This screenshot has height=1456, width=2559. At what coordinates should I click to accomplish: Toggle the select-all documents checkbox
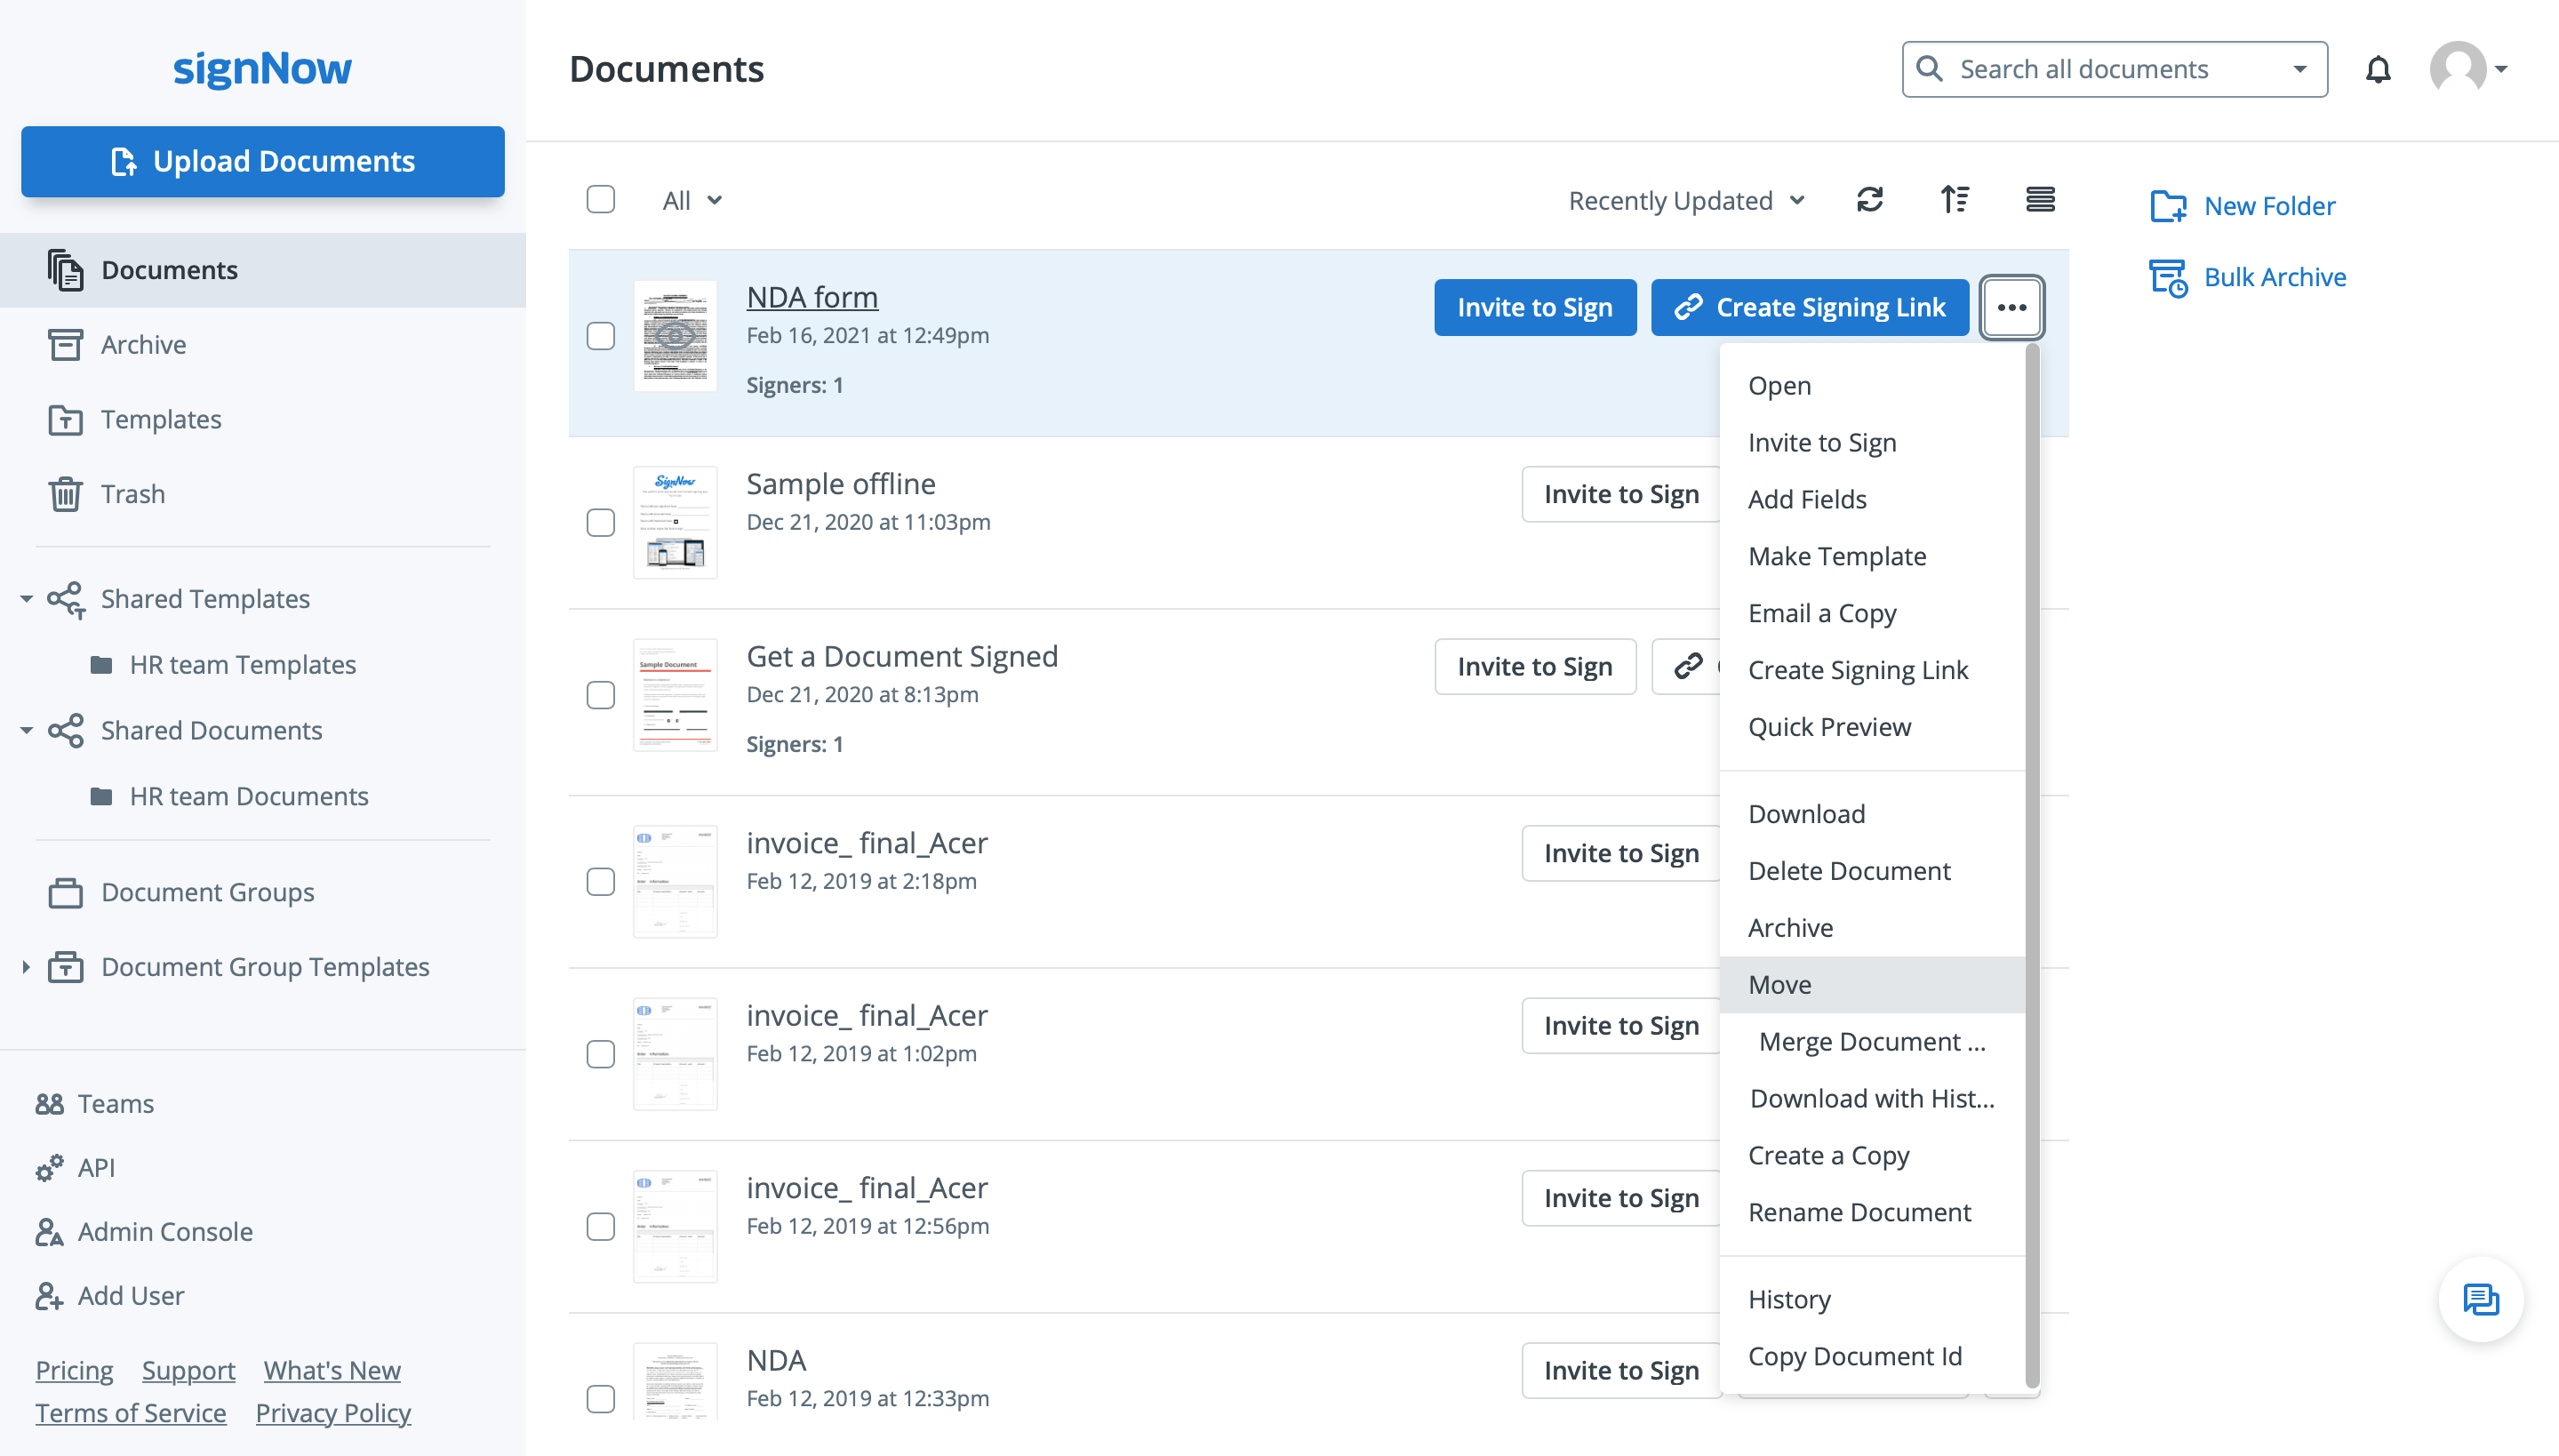(600, 200)
